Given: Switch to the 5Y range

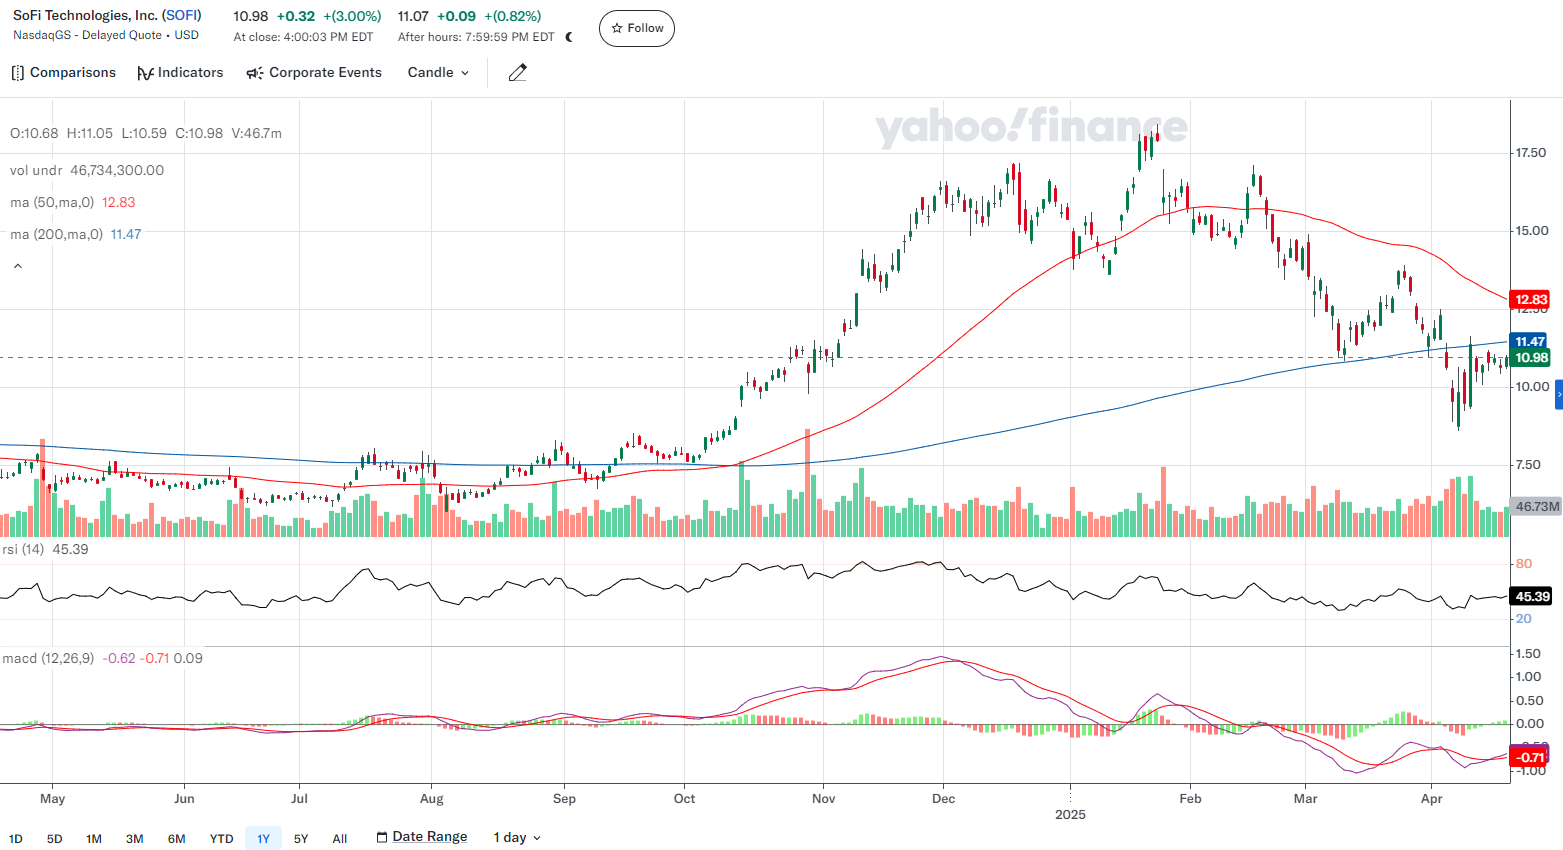Looking at the screenshot, I should 301,839.
